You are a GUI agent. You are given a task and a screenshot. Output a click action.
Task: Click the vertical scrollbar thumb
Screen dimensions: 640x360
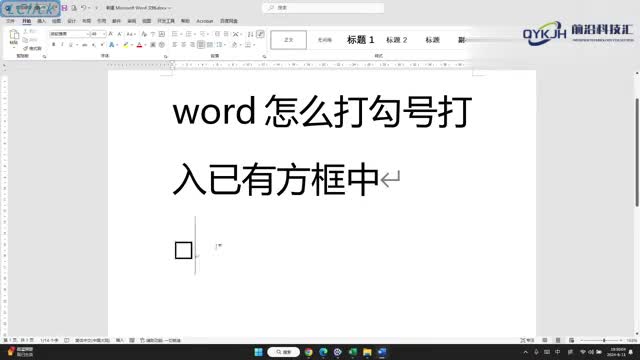tap(637, 152)
